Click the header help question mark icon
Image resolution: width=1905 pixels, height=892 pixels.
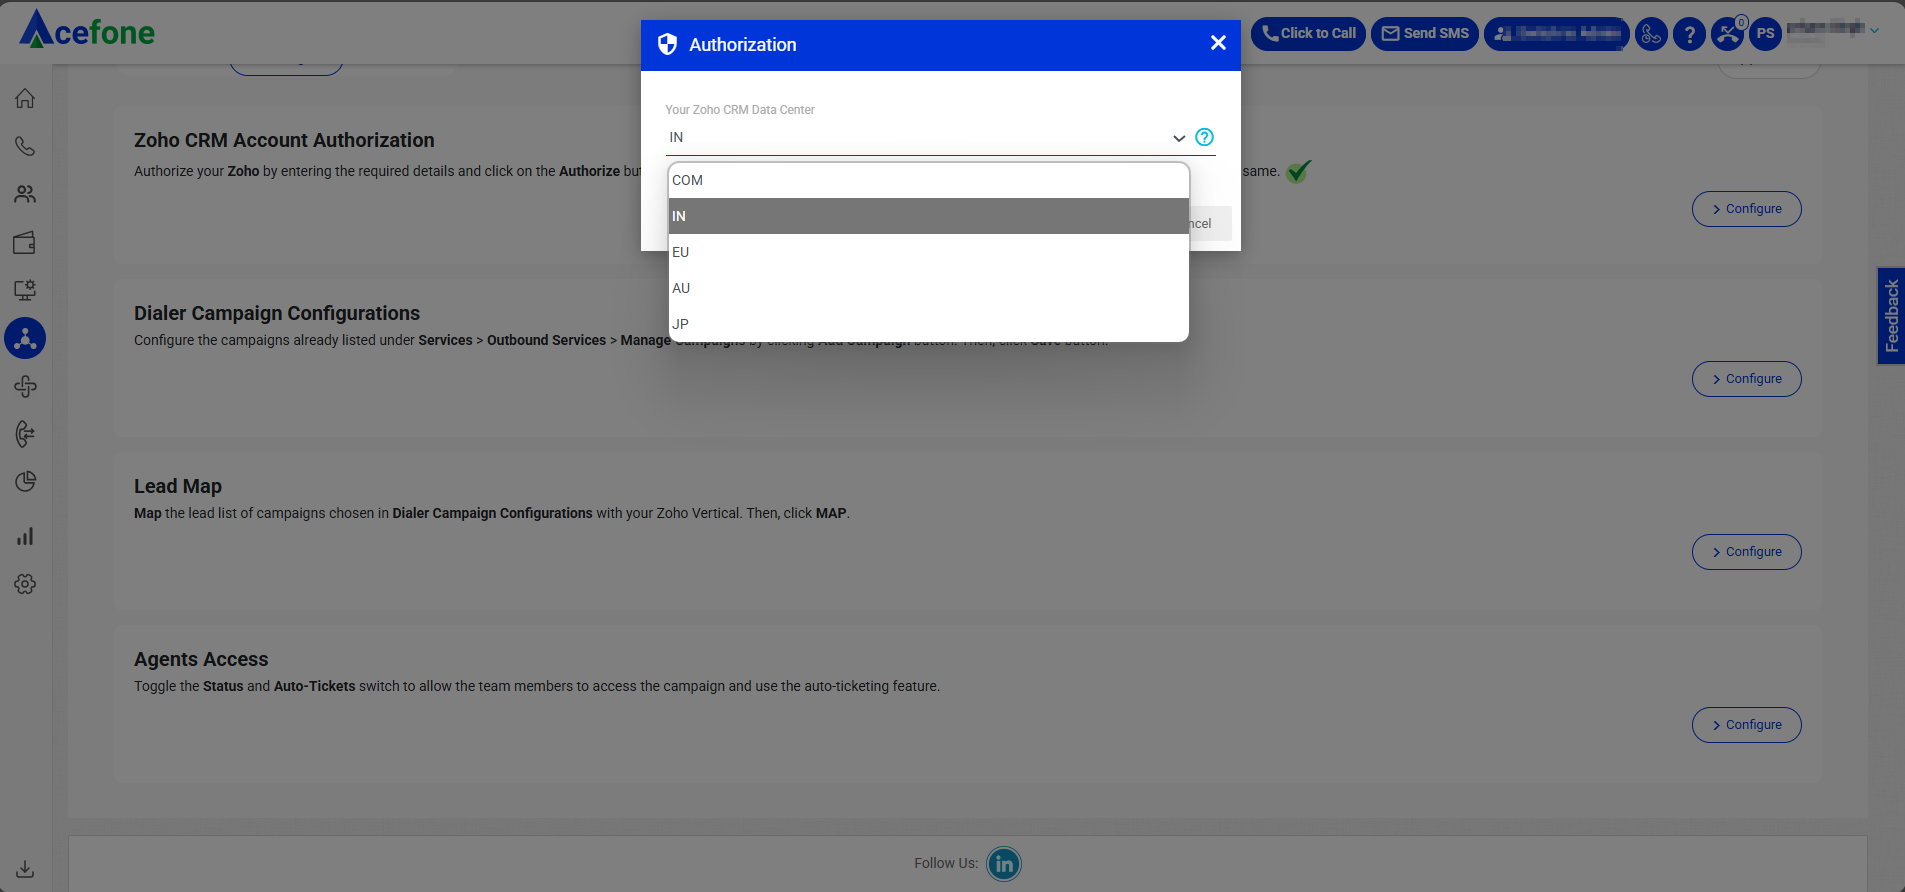click(1689, 34)
